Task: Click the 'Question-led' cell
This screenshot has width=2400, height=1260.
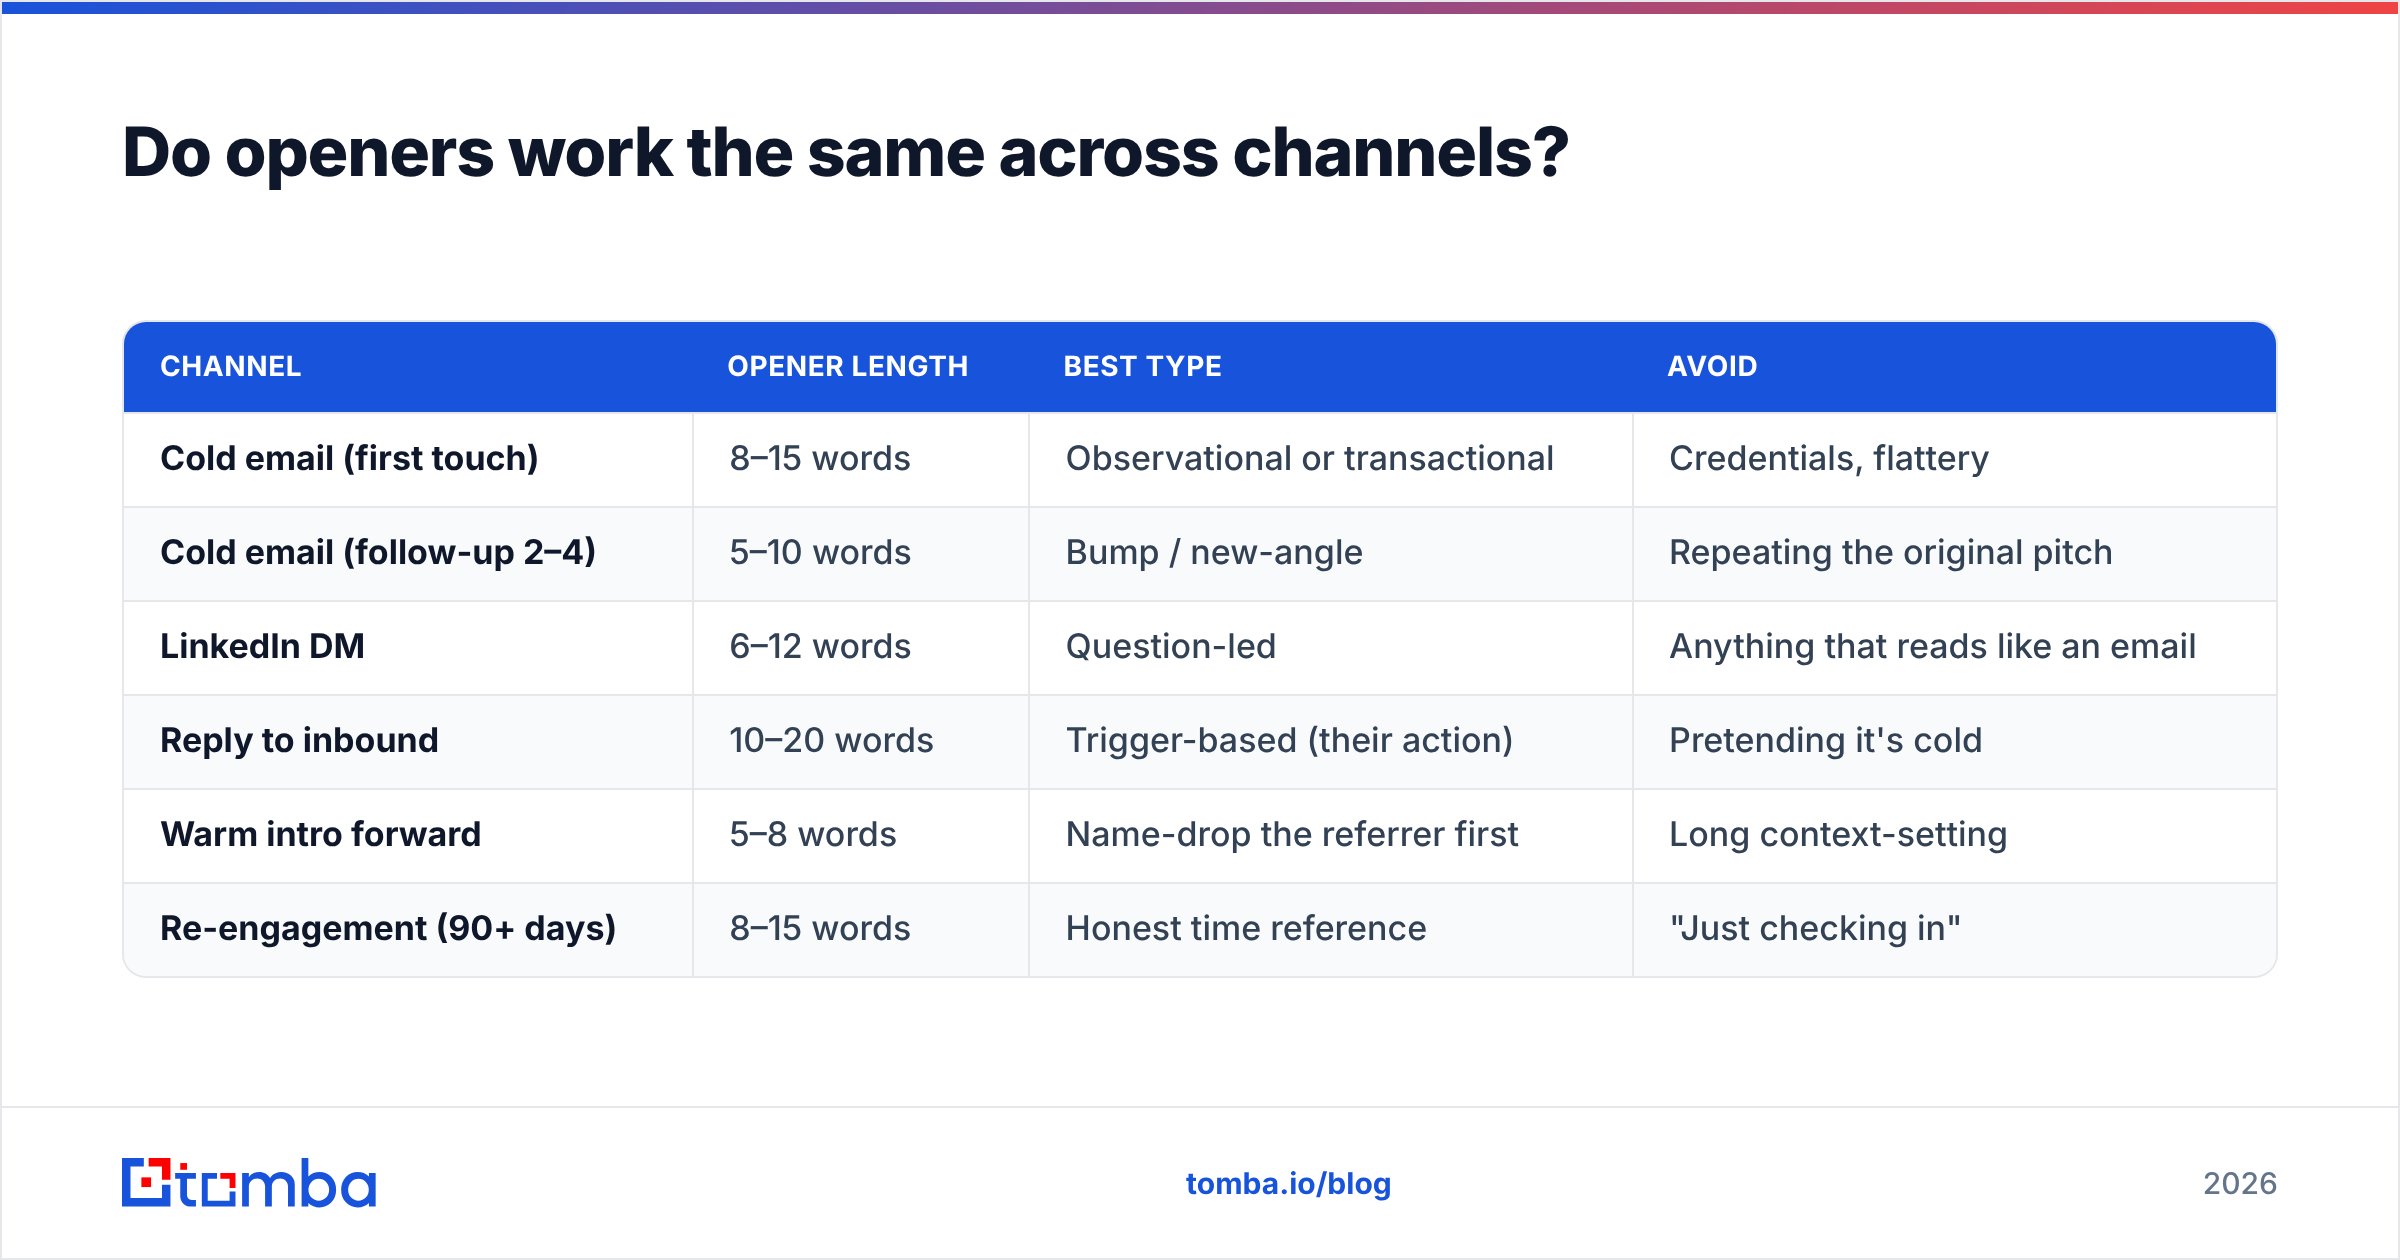Action: pyautogui.click(x=1171, y=646)
